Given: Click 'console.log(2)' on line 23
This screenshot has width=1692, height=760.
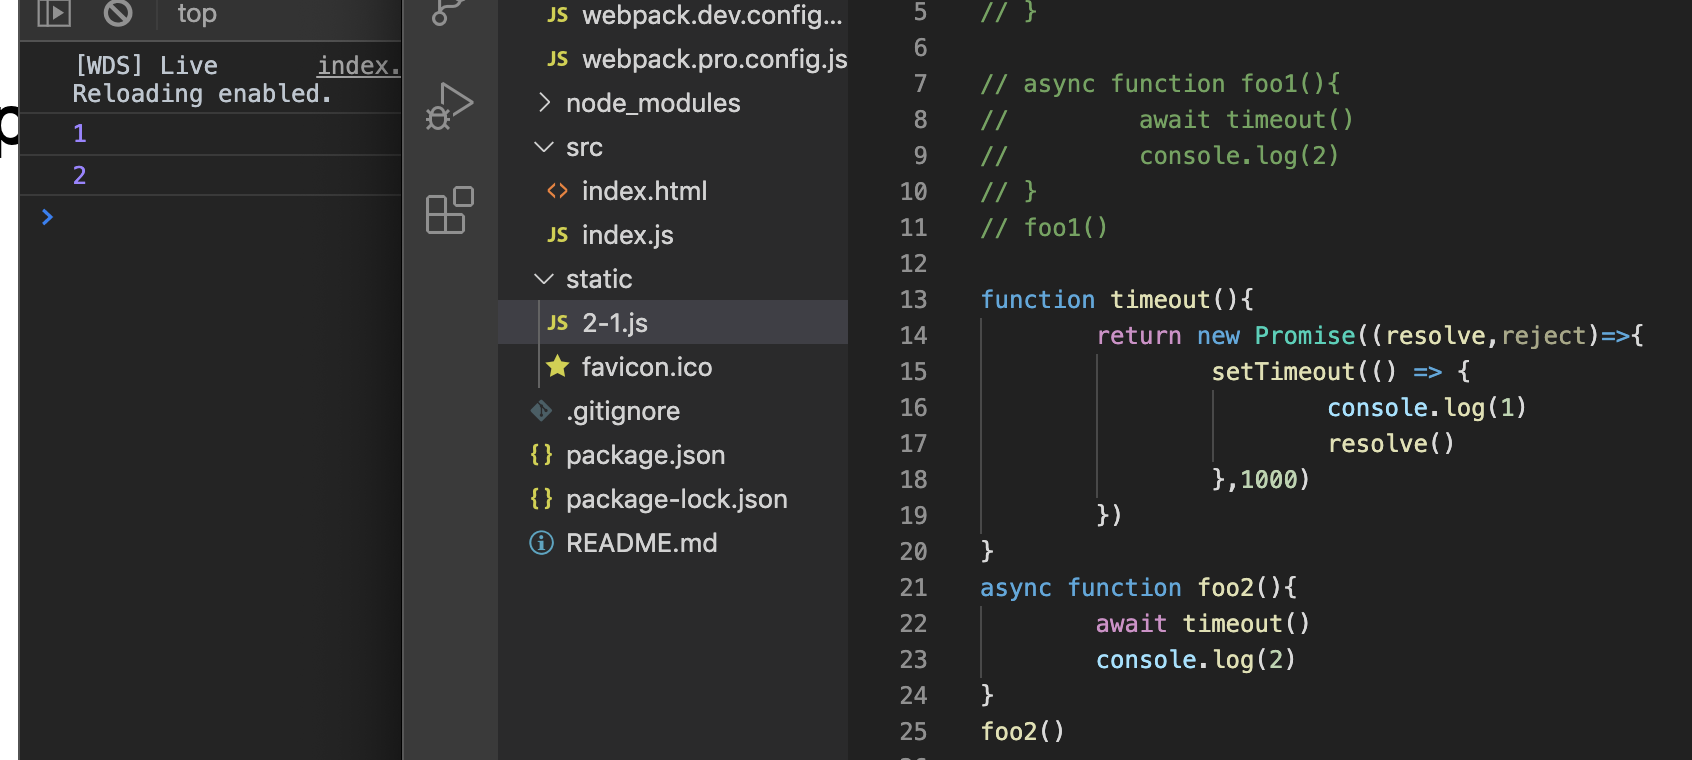Looking at the screenshot, I should pos(1196,660).
